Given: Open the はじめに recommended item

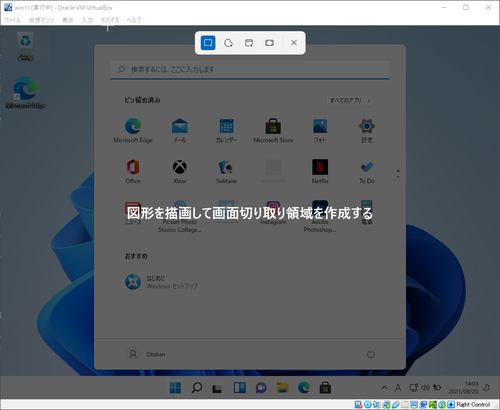Looking at the screenshot, I should pos(162,282).
